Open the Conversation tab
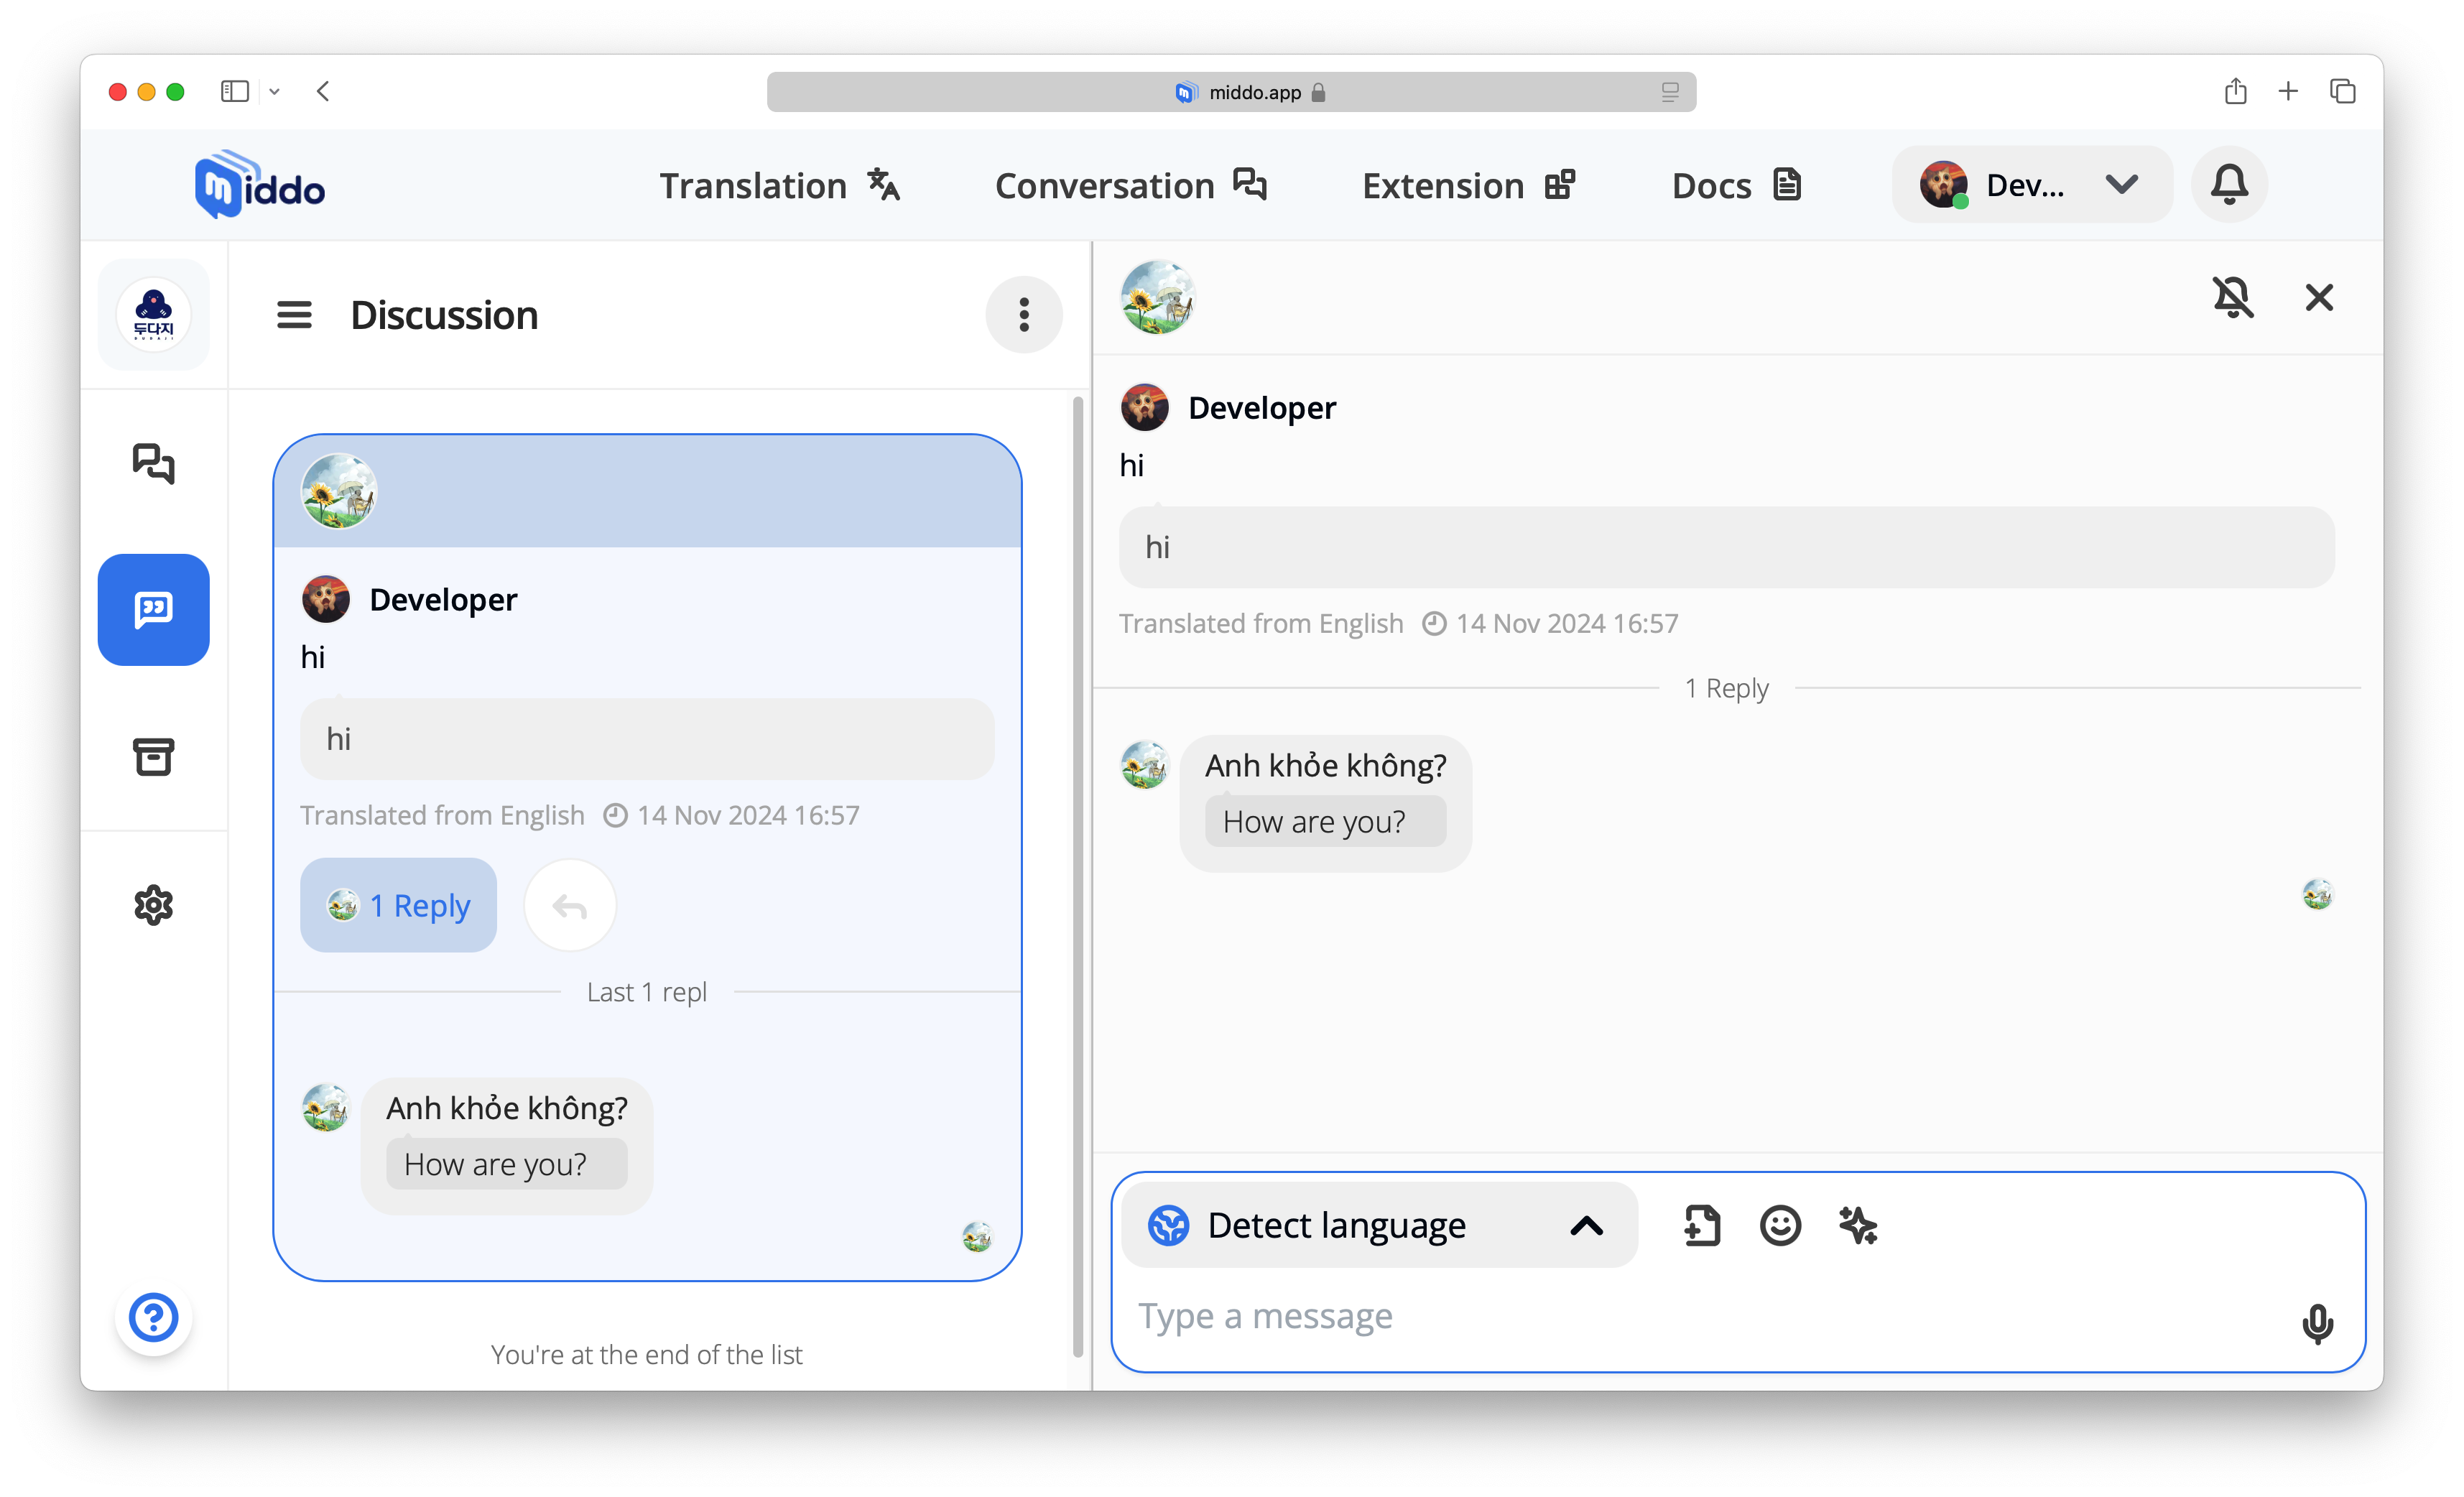Image resolution: width=2464 pixels, height=1497 pixels. 1130,185
